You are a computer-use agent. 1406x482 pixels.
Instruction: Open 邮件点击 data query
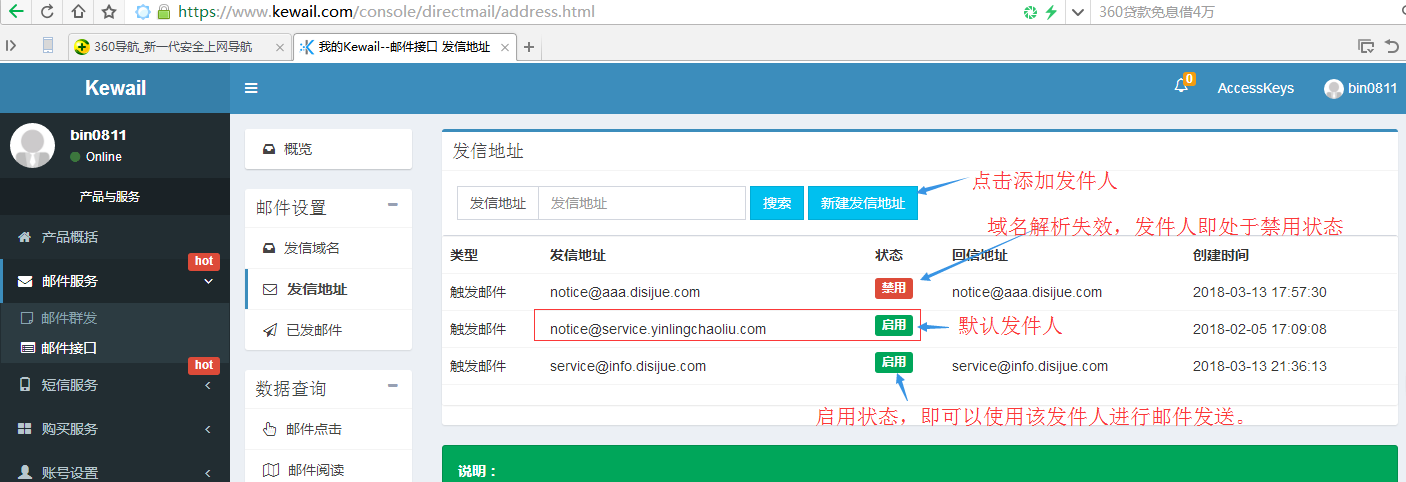pos(328,429)
